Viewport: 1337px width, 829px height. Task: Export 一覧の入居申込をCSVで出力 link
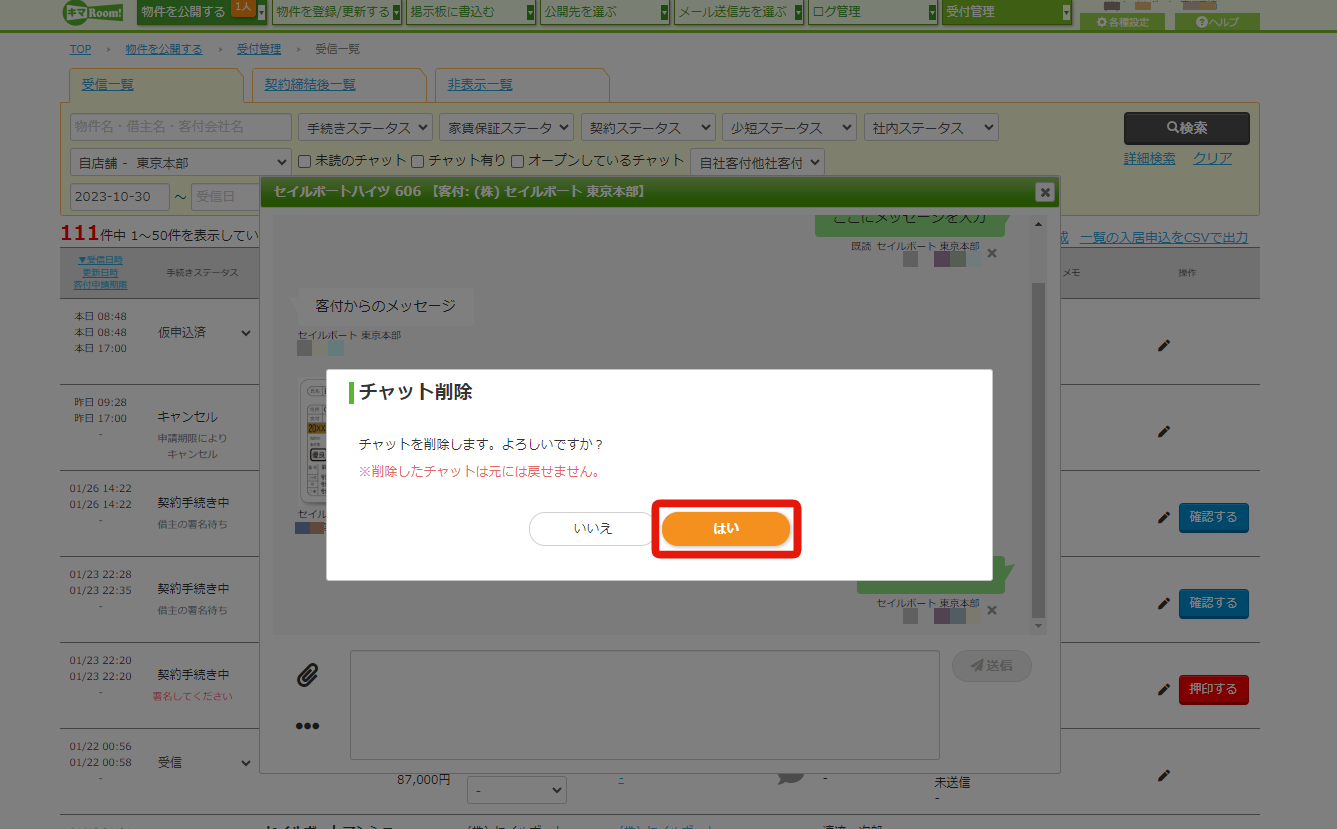click(1164, 237)
